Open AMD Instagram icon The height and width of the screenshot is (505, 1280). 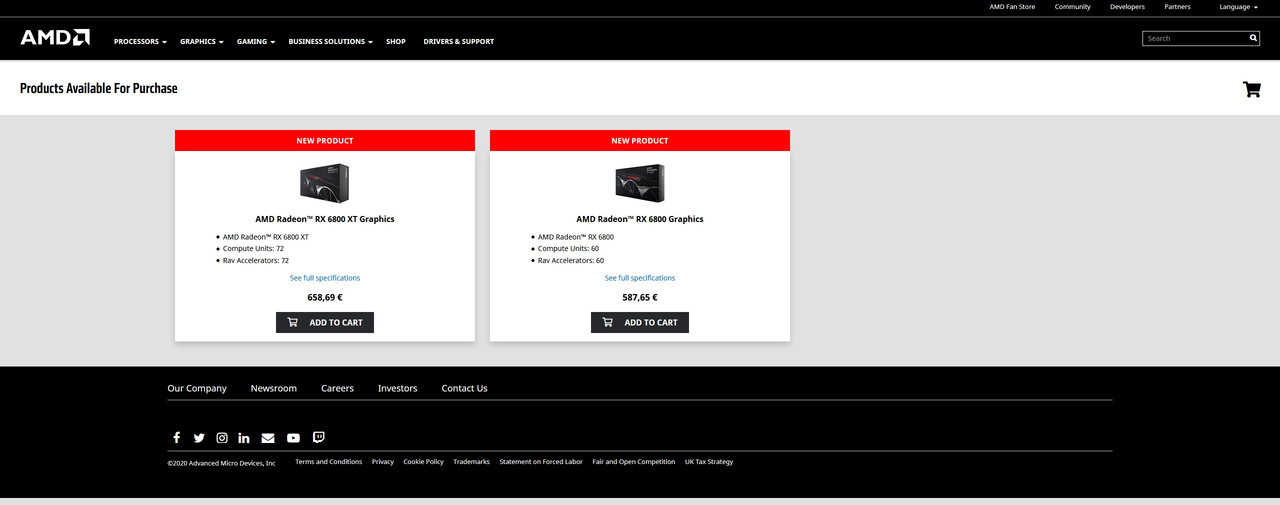tap(222, 438)
